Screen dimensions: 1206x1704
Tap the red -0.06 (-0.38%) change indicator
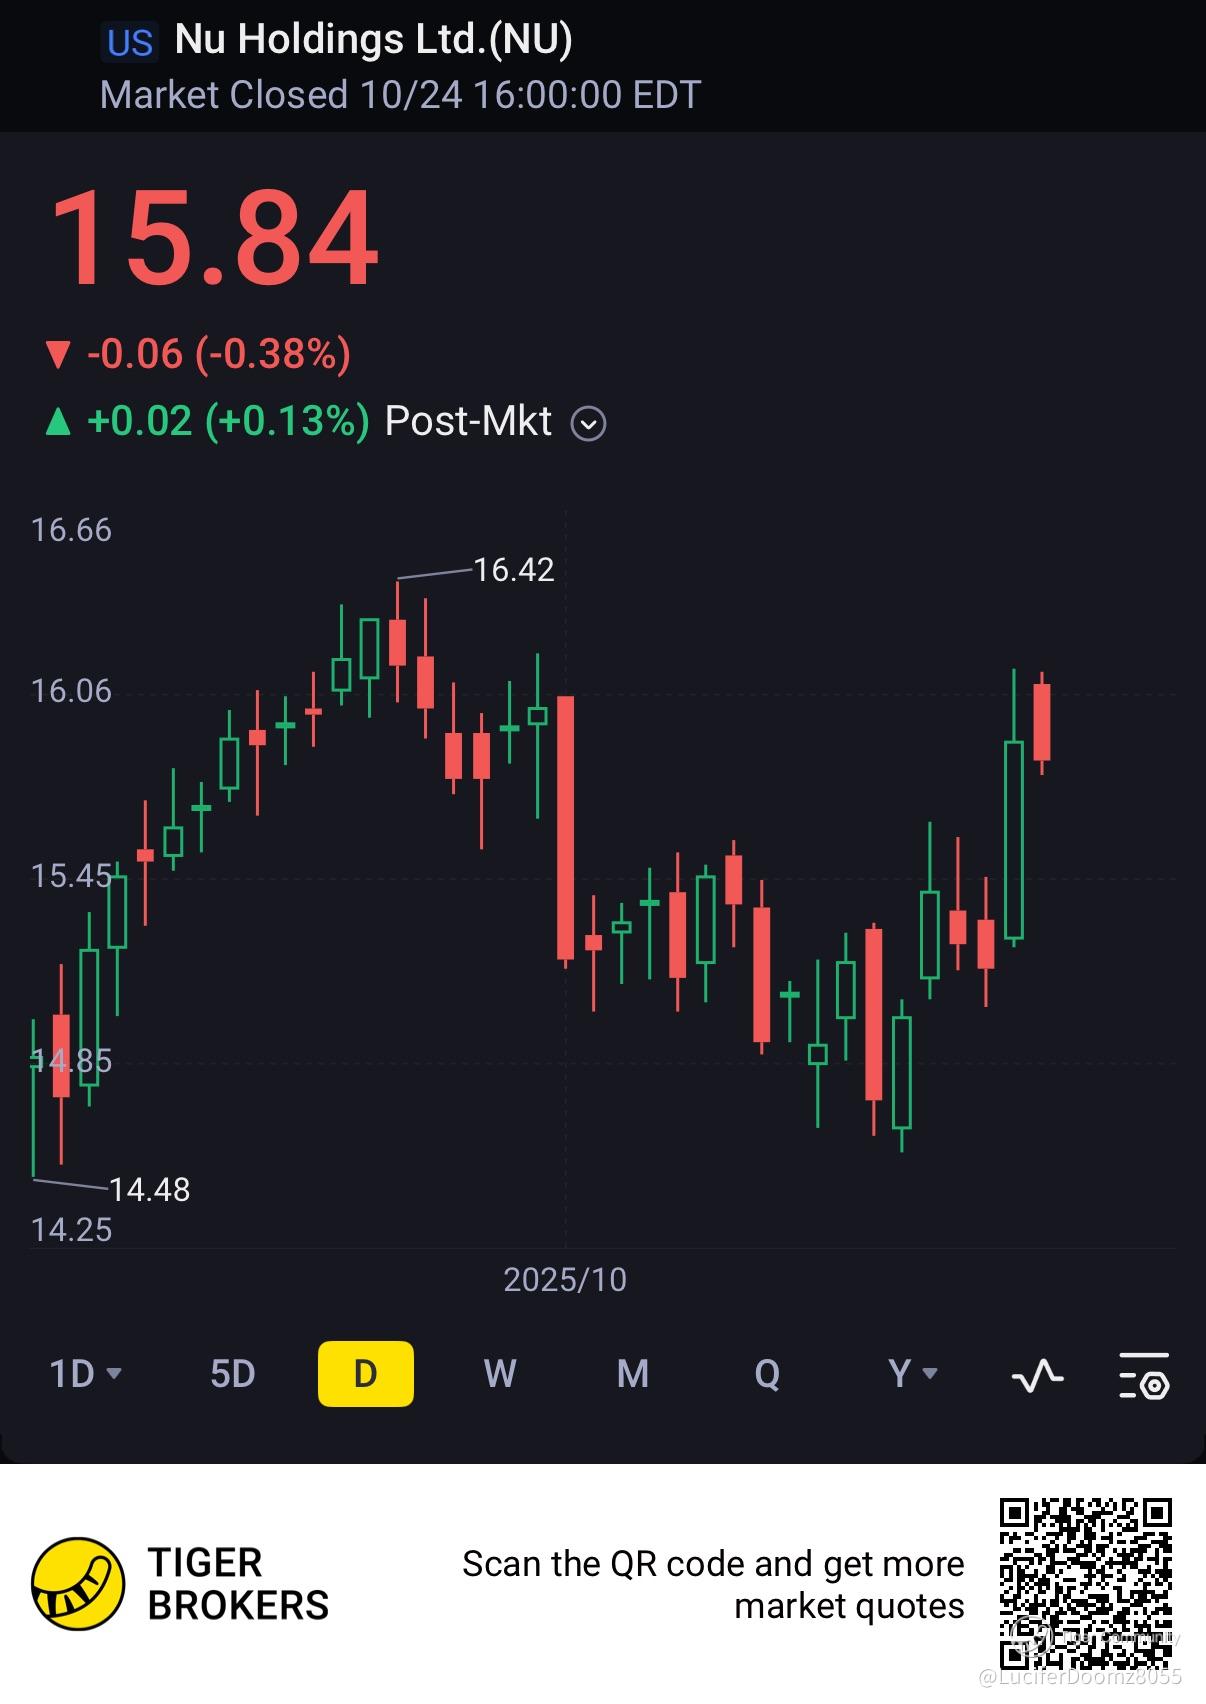[198, 354]
